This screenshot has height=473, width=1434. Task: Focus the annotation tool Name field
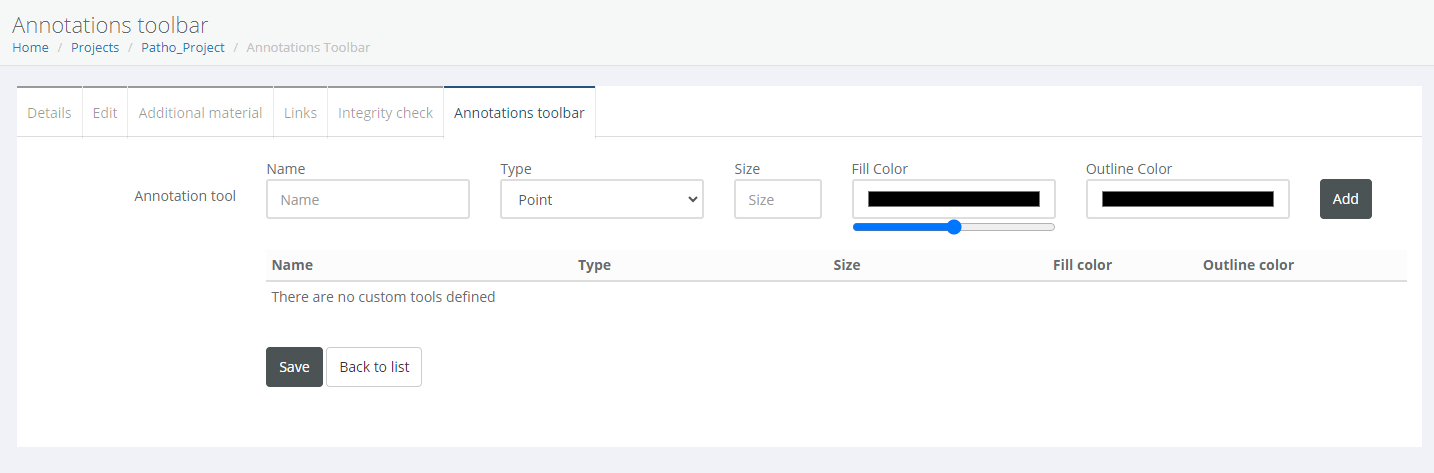(368, 199)
